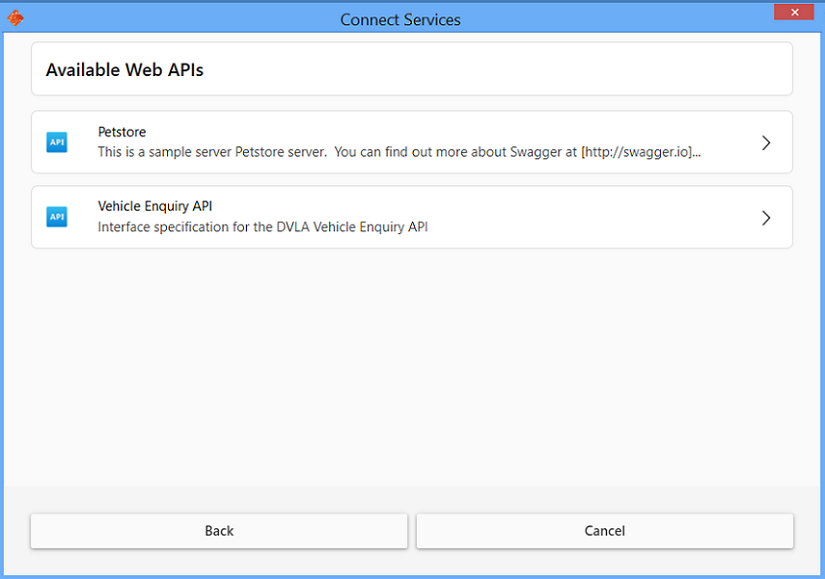Screen dimensions: 825x579
Task: Expand the Vehicle Enquiry API chevron
Action: tap(766, 217)
